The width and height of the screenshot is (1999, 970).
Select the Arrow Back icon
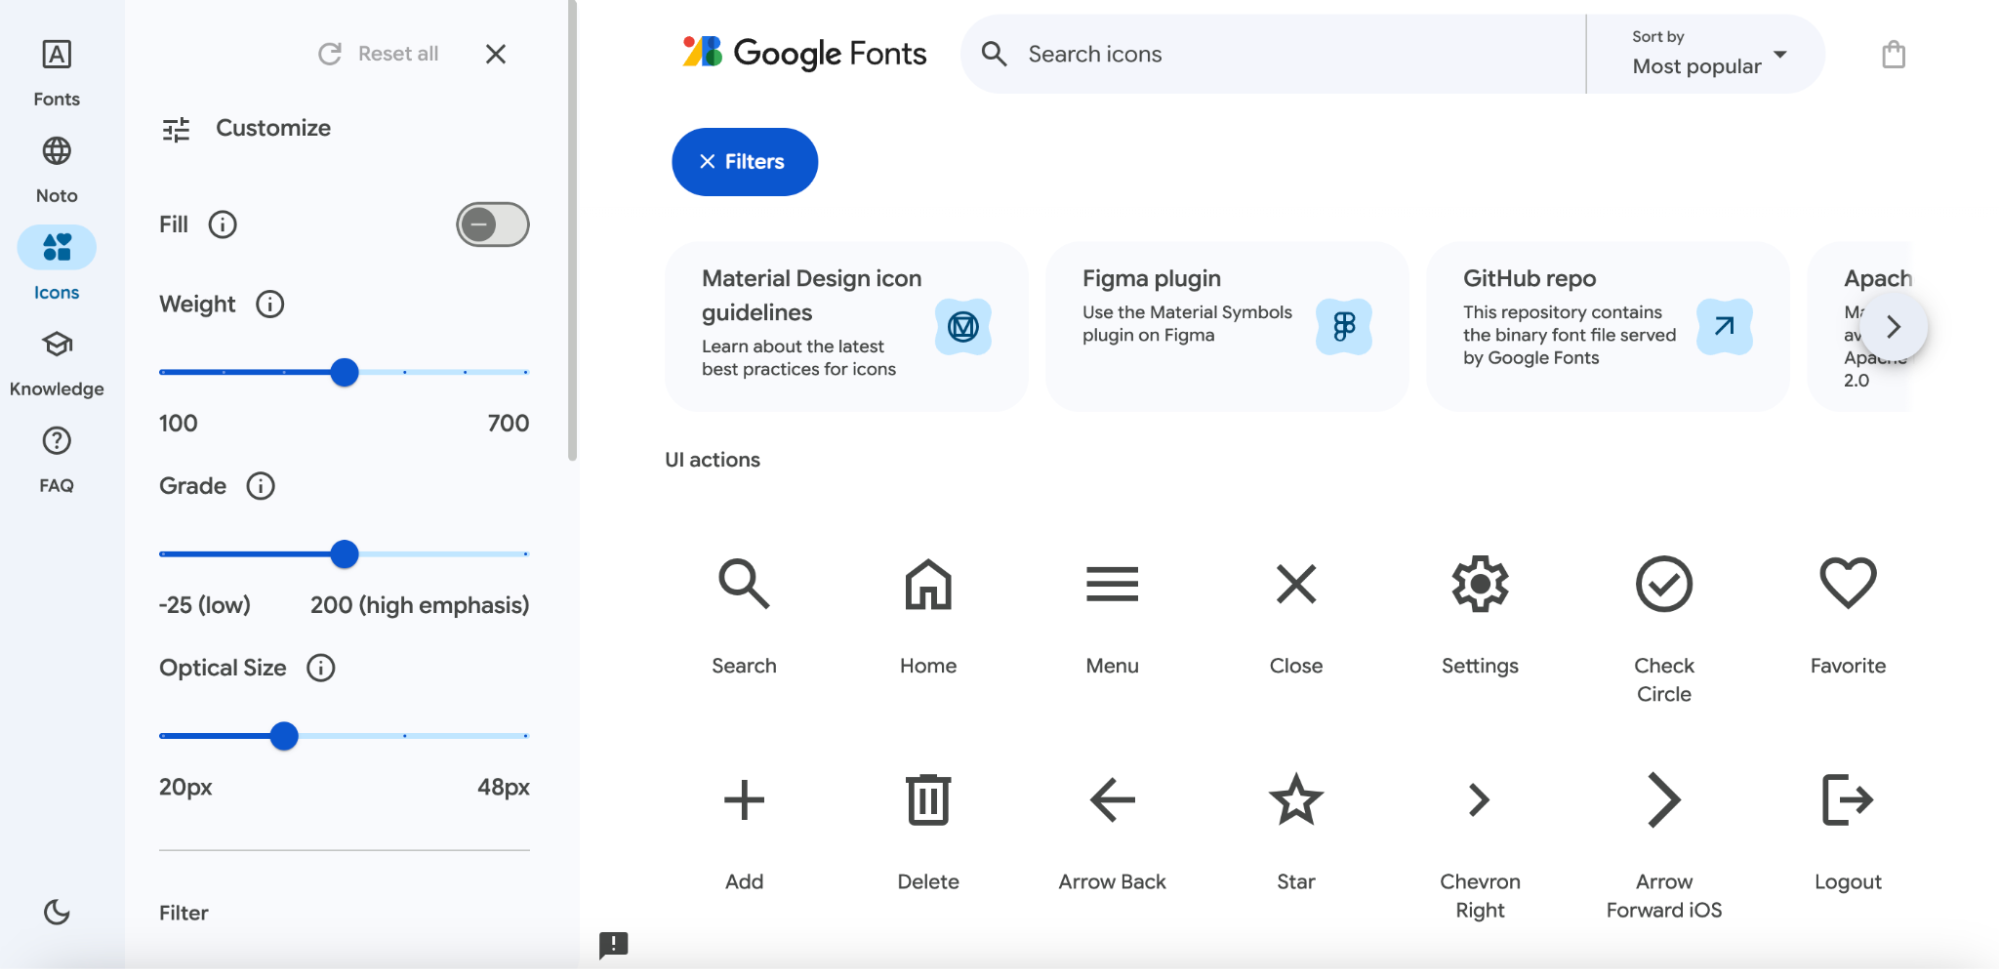coord(1111,799)
